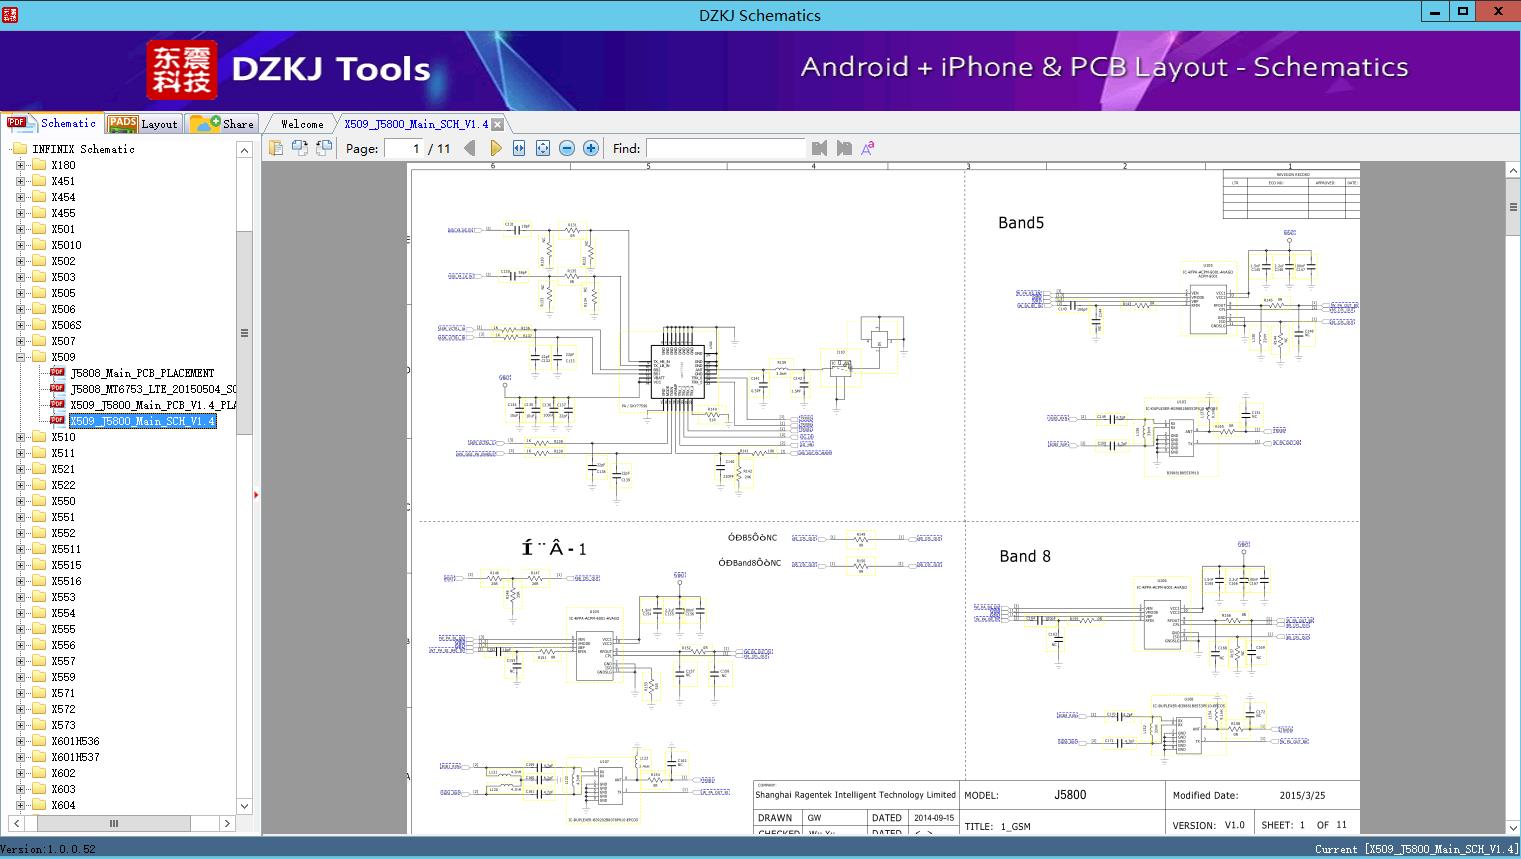Image resolution: width=1521 pixels, height=859 pixels.
Task: Rotate page using second toolbar icon
Action: (300, 148)
